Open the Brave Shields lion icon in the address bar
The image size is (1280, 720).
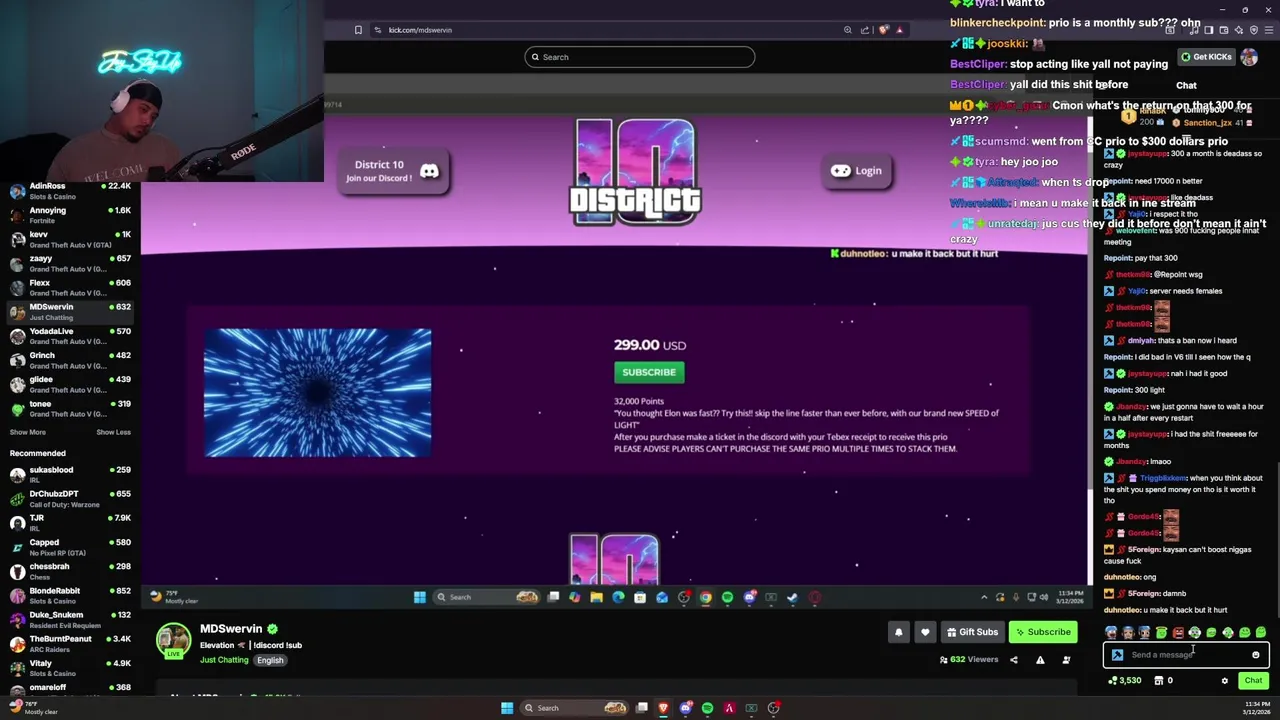[x=883, y=30]
